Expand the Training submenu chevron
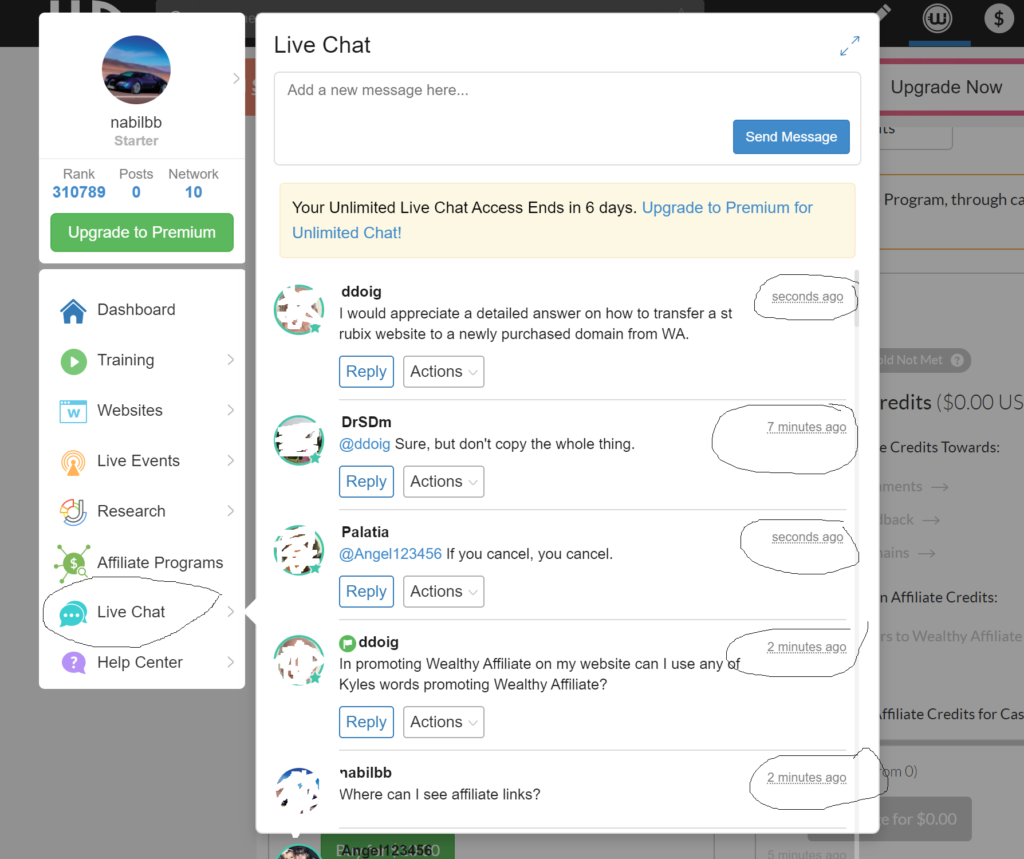The height and width of the screenshot is (859, 1024). point(231,360)
